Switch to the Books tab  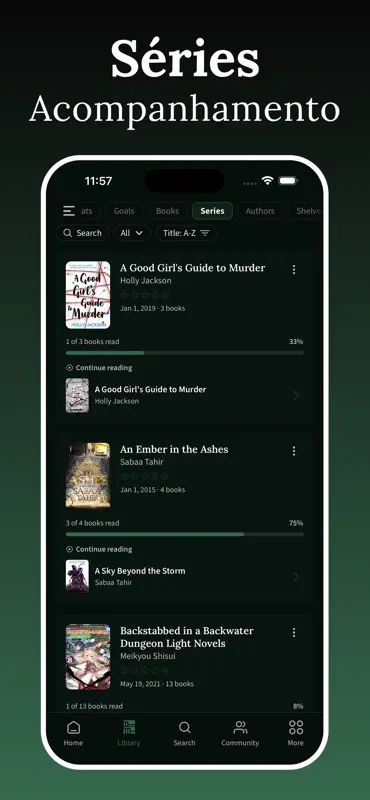pos(167,211)
